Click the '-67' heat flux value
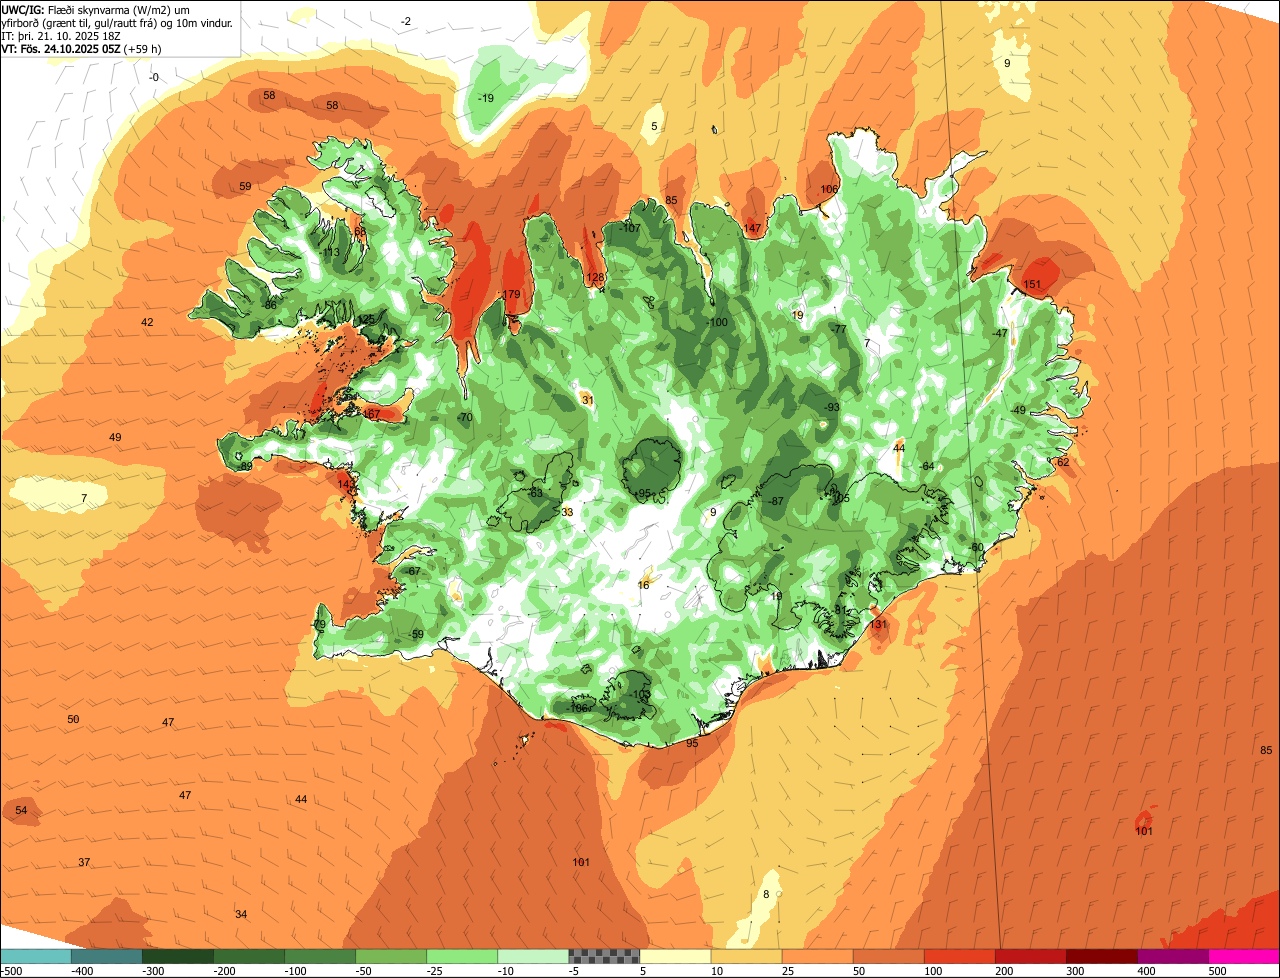1280x978 pixels. (x=413, y=572)
